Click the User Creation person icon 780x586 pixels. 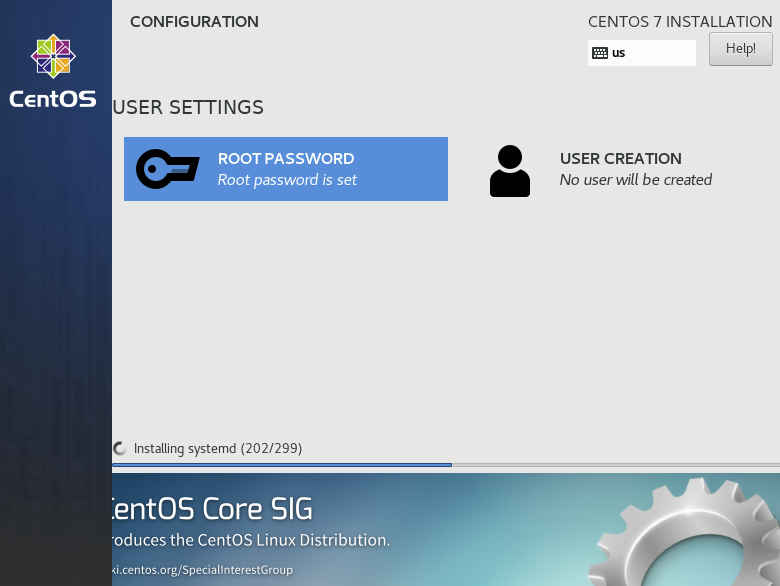[x=510, y=171]
